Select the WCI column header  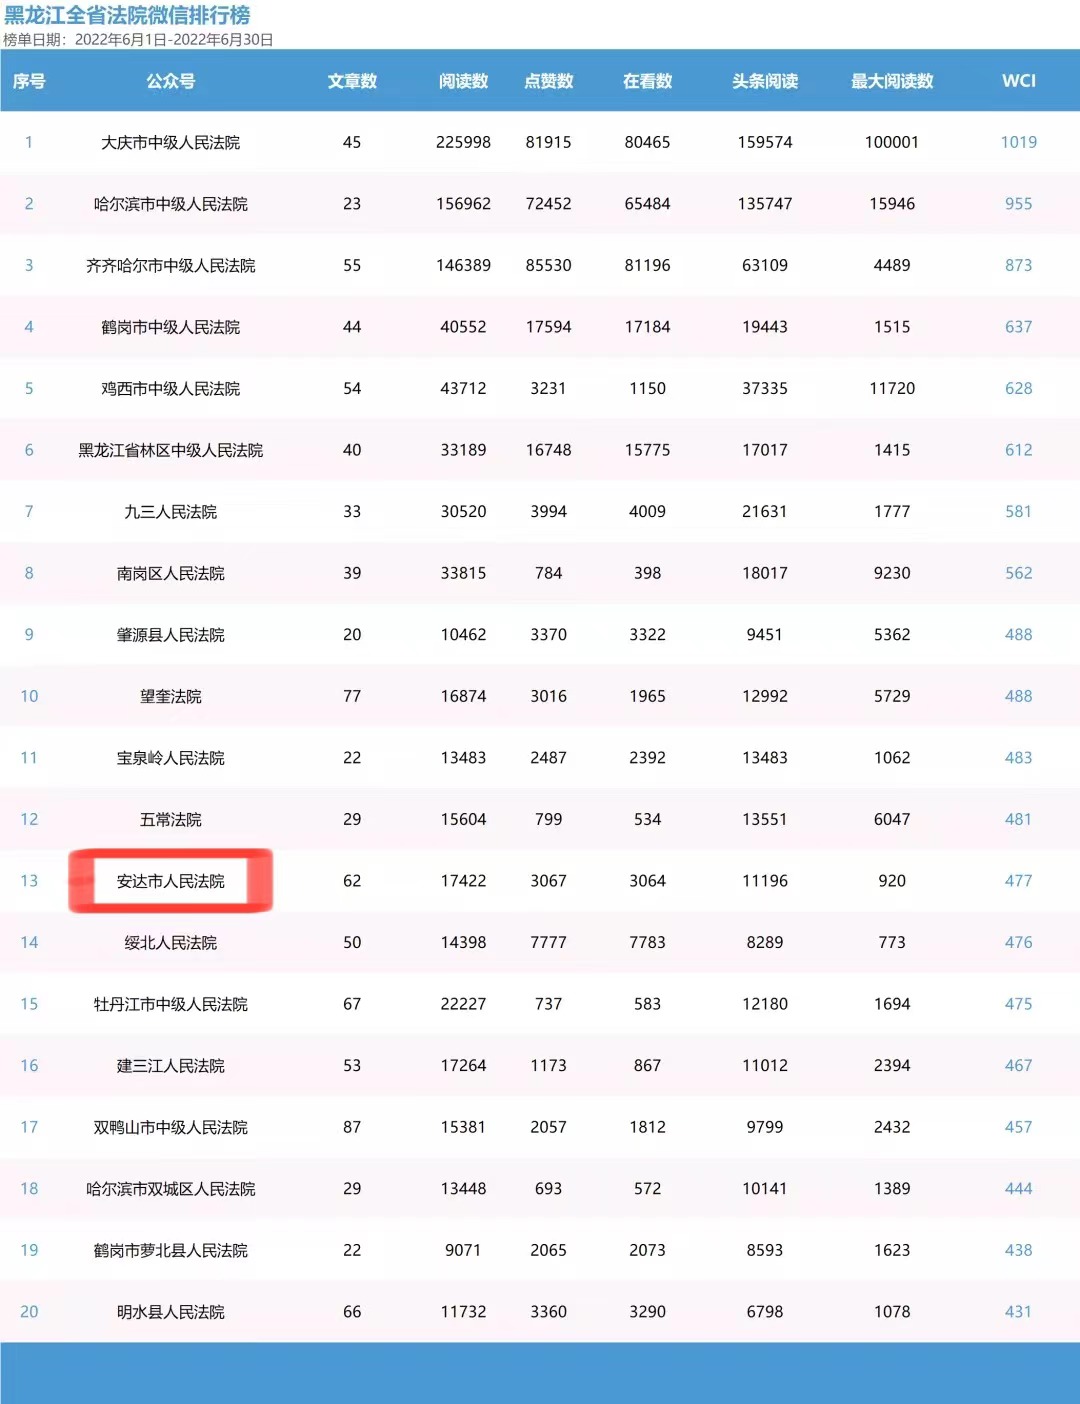(x=1019, y=81)
